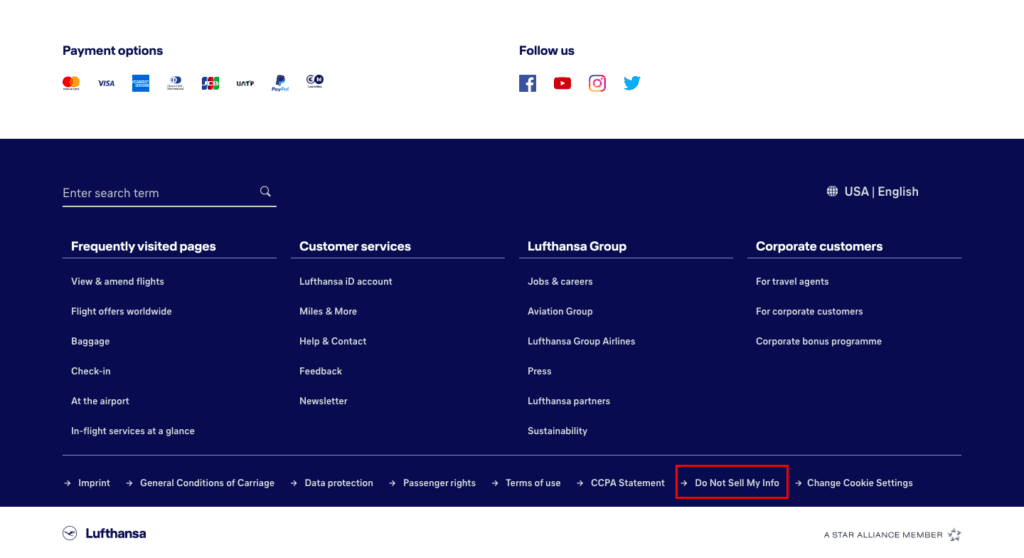The image size is (1024, 558).
Task: Open the Newsletter link
Action: pyautogui.click(x=323, y=401)
